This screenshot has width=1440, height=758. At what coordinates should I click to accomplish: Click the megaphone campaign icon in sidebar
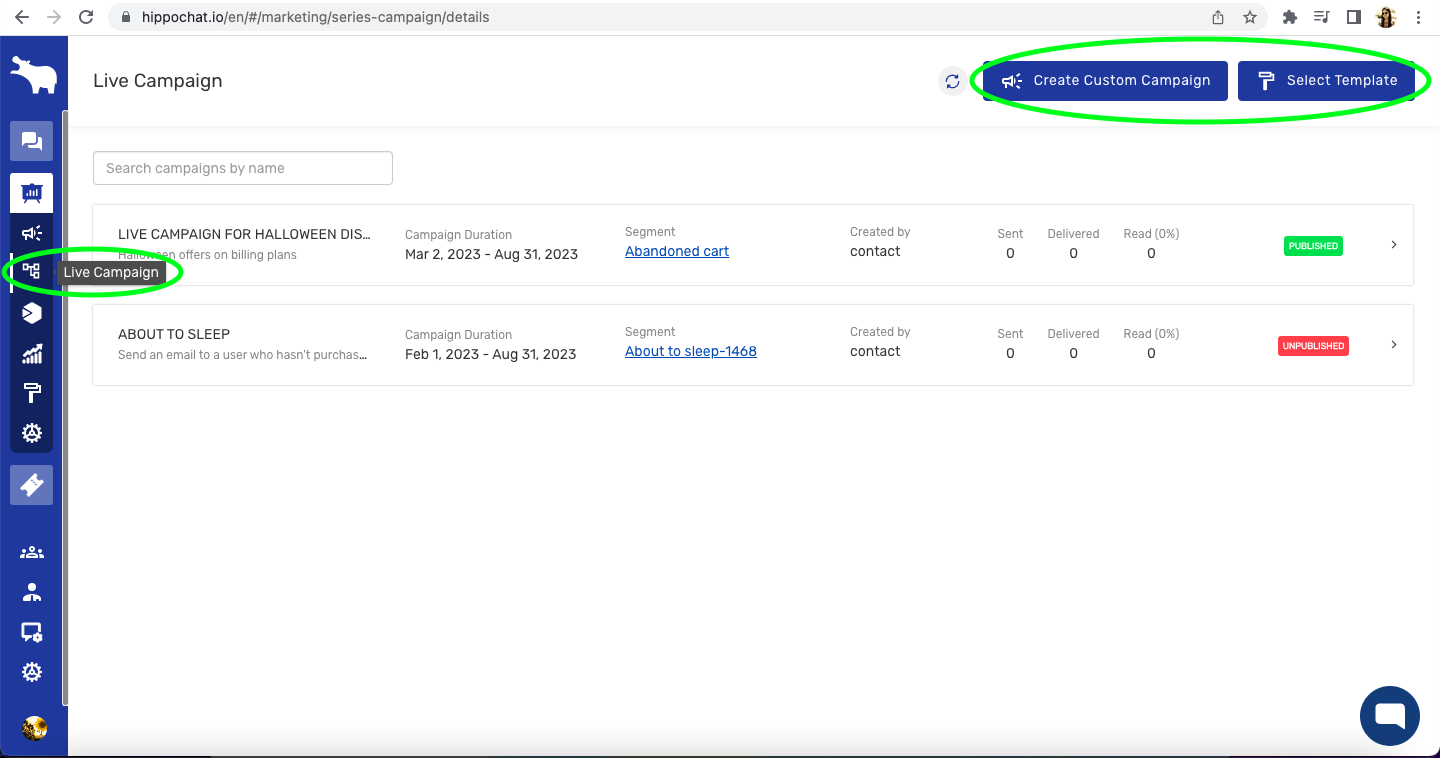31,233
